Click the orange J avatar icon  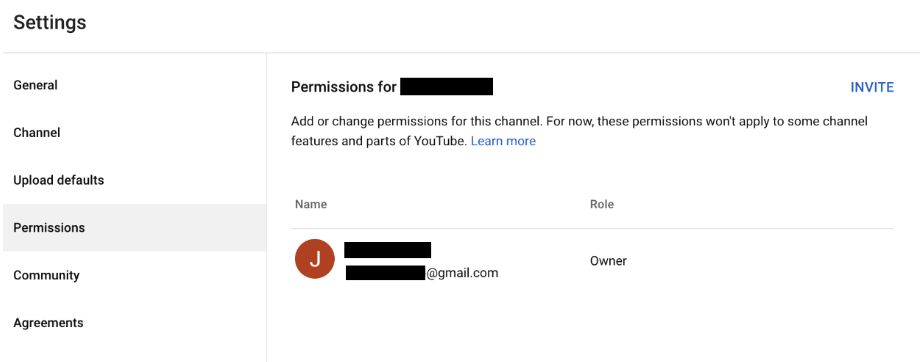[315, 259]
